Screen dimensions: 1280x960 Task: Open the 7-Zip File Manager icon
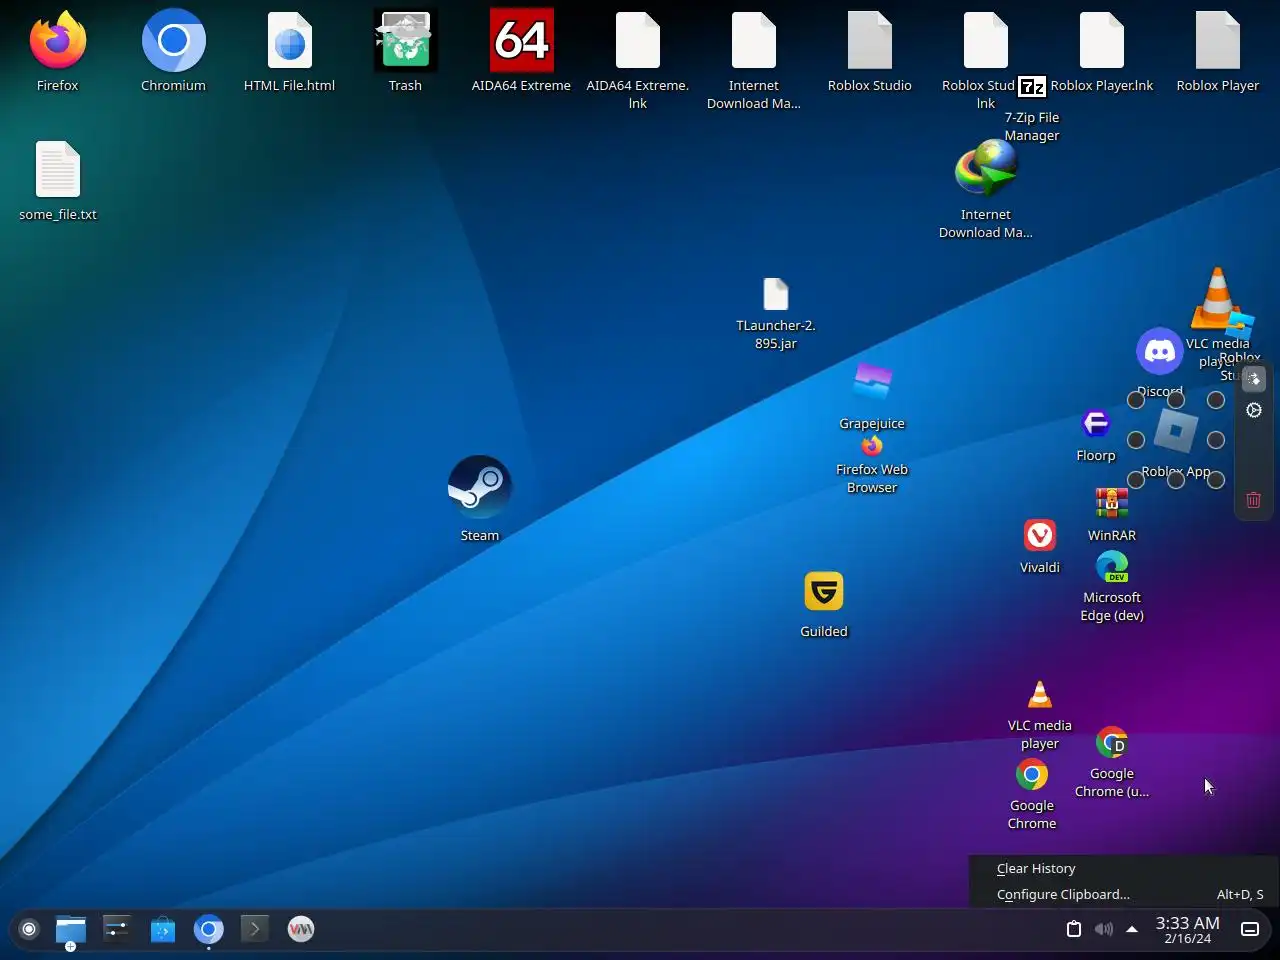[x=1032, y=87]
